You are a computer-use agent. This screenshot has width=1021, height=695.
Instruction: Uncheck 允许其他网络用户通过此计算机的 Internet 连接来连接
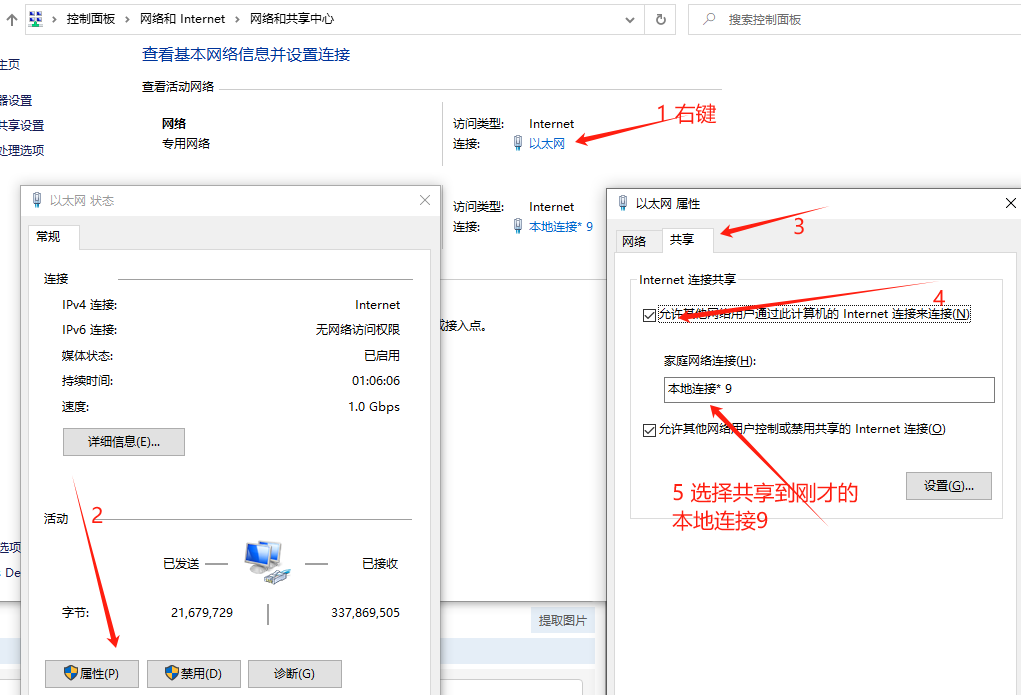coord(646,313)
